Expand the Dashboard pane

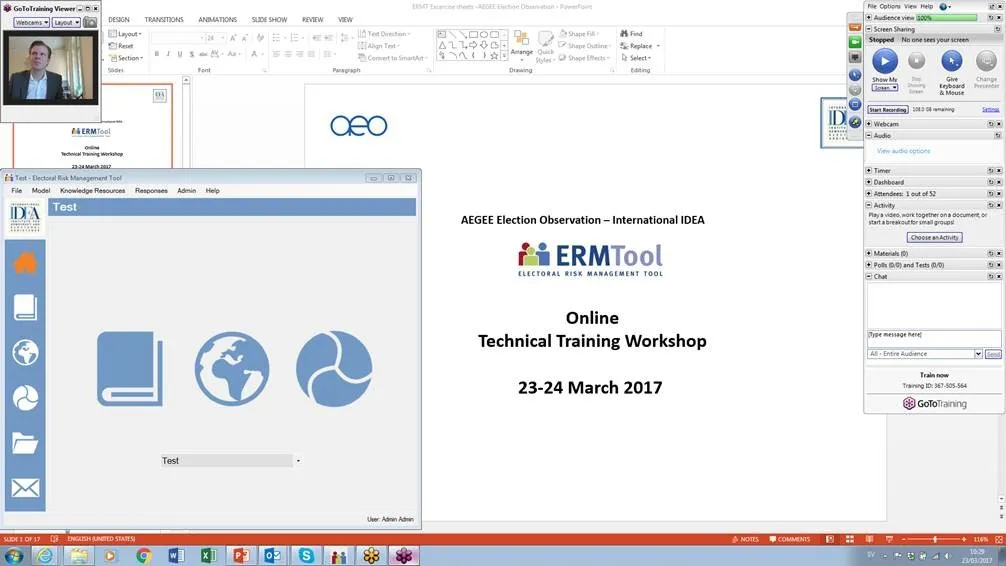pyautogui.click(x=869, y=182)
